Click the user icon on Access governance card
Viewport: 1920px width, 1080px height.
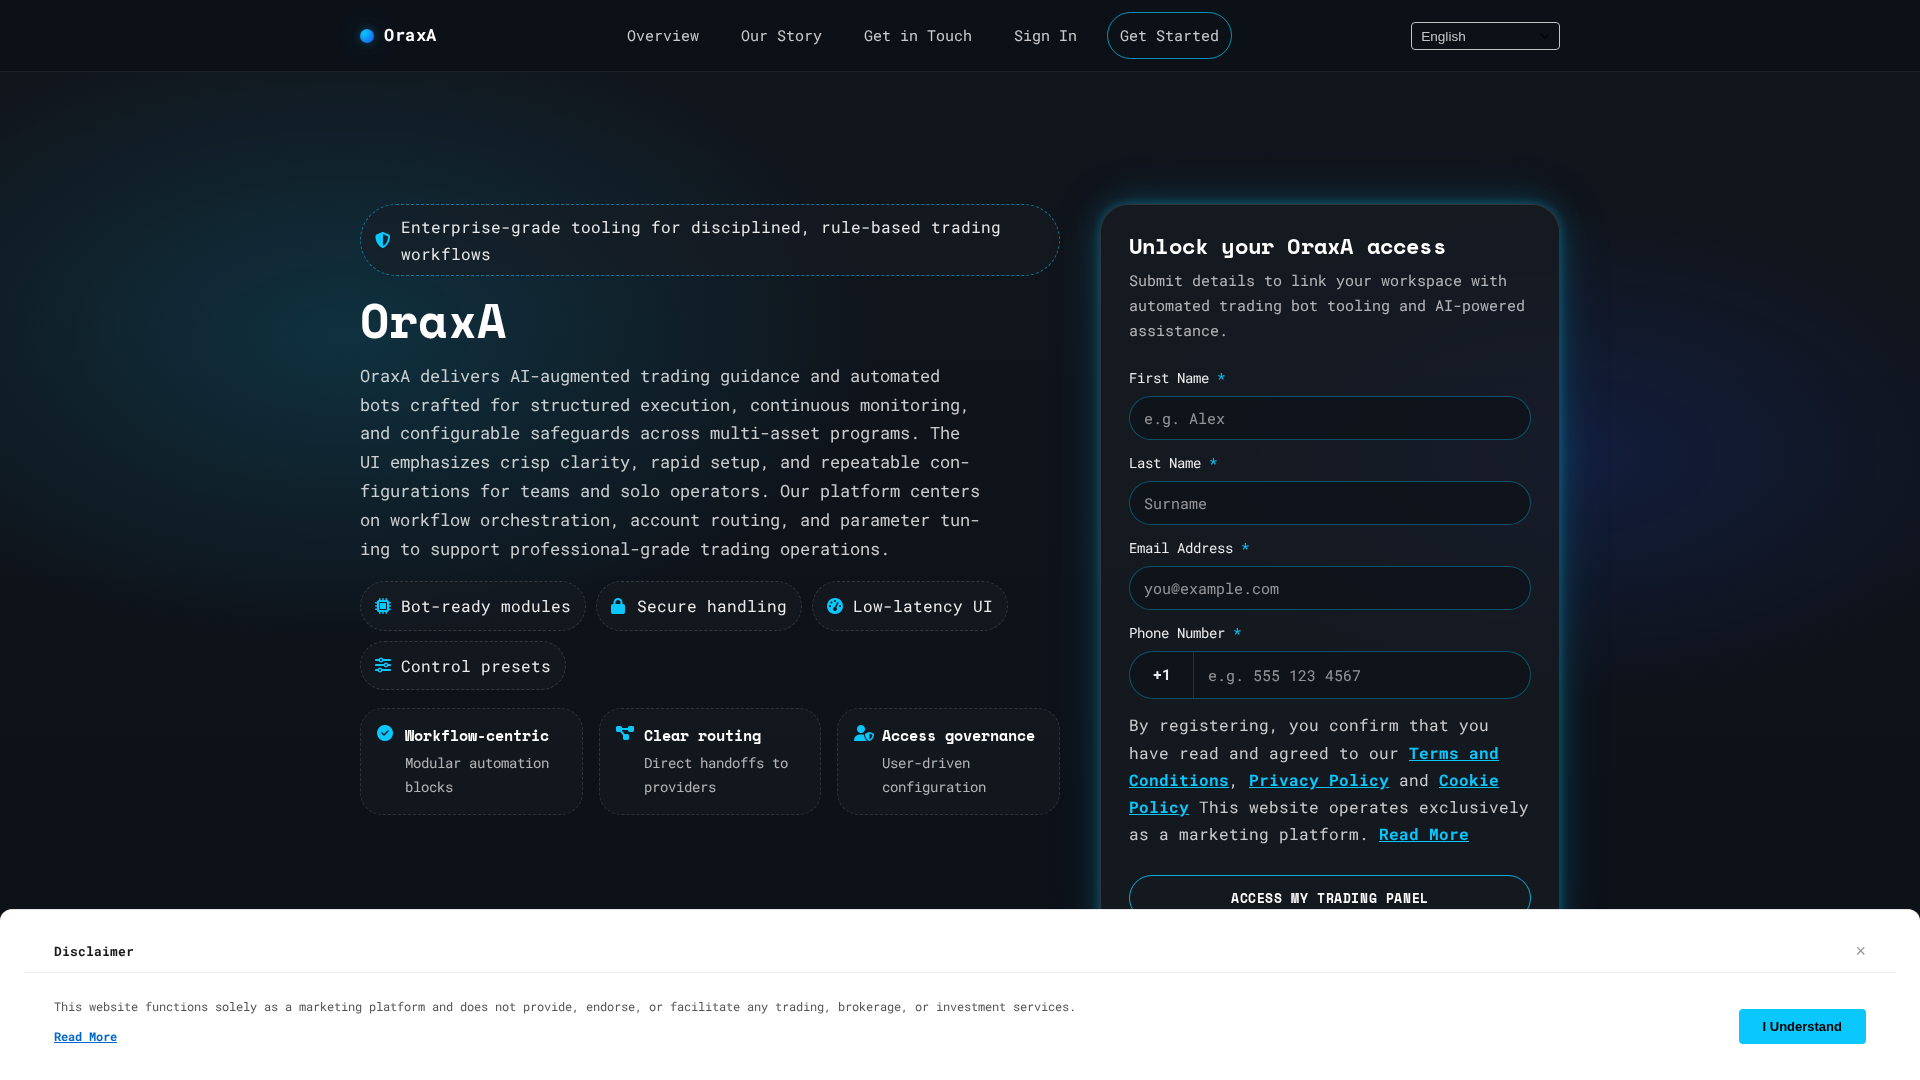point(864,733)
